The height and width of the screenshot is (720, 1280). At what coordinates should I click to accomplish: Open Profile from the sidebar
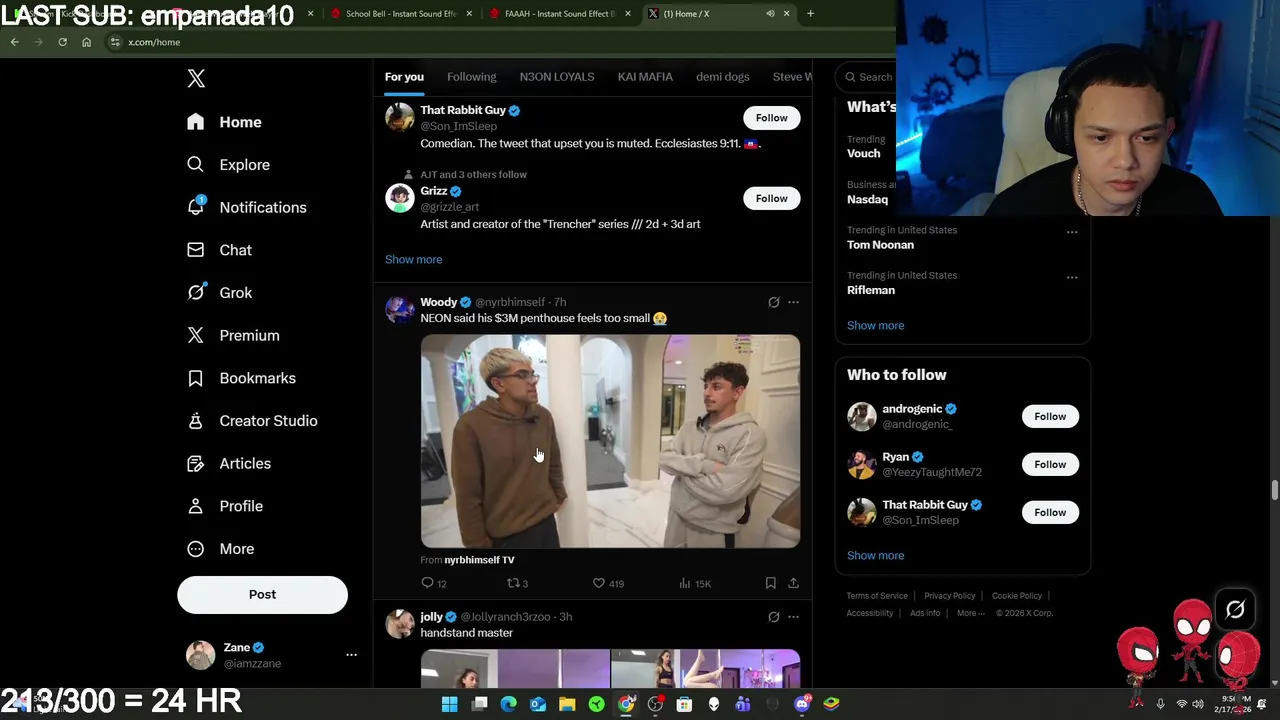pos(226,506)
